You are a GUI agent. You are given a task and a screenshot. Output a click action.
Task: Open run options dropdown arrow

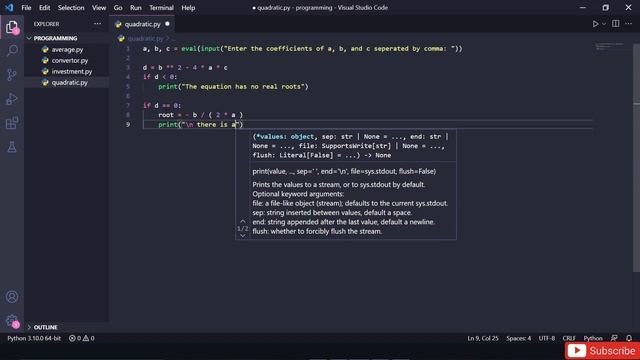(604, 24)
